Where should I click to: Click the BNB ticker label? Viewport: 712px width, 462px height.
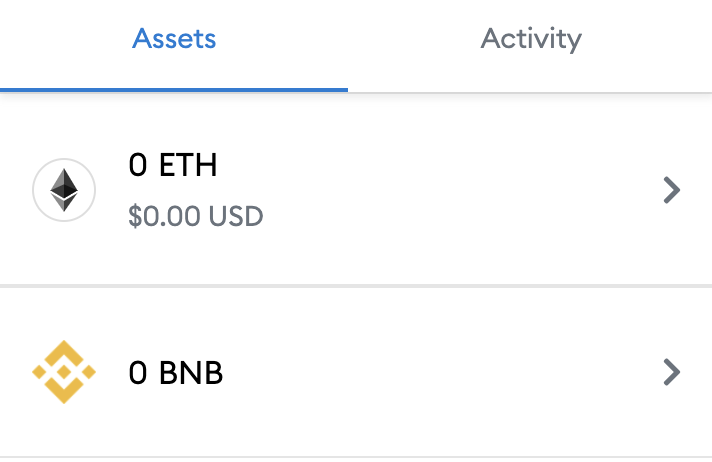(x=191, y=373)
